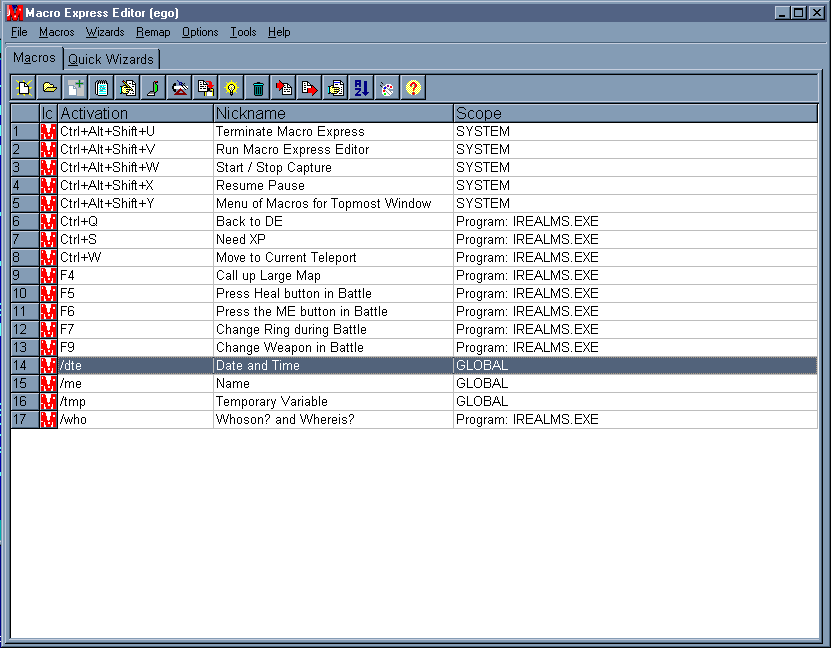Click the M icon of the F9 macro row

click(48, 348)
